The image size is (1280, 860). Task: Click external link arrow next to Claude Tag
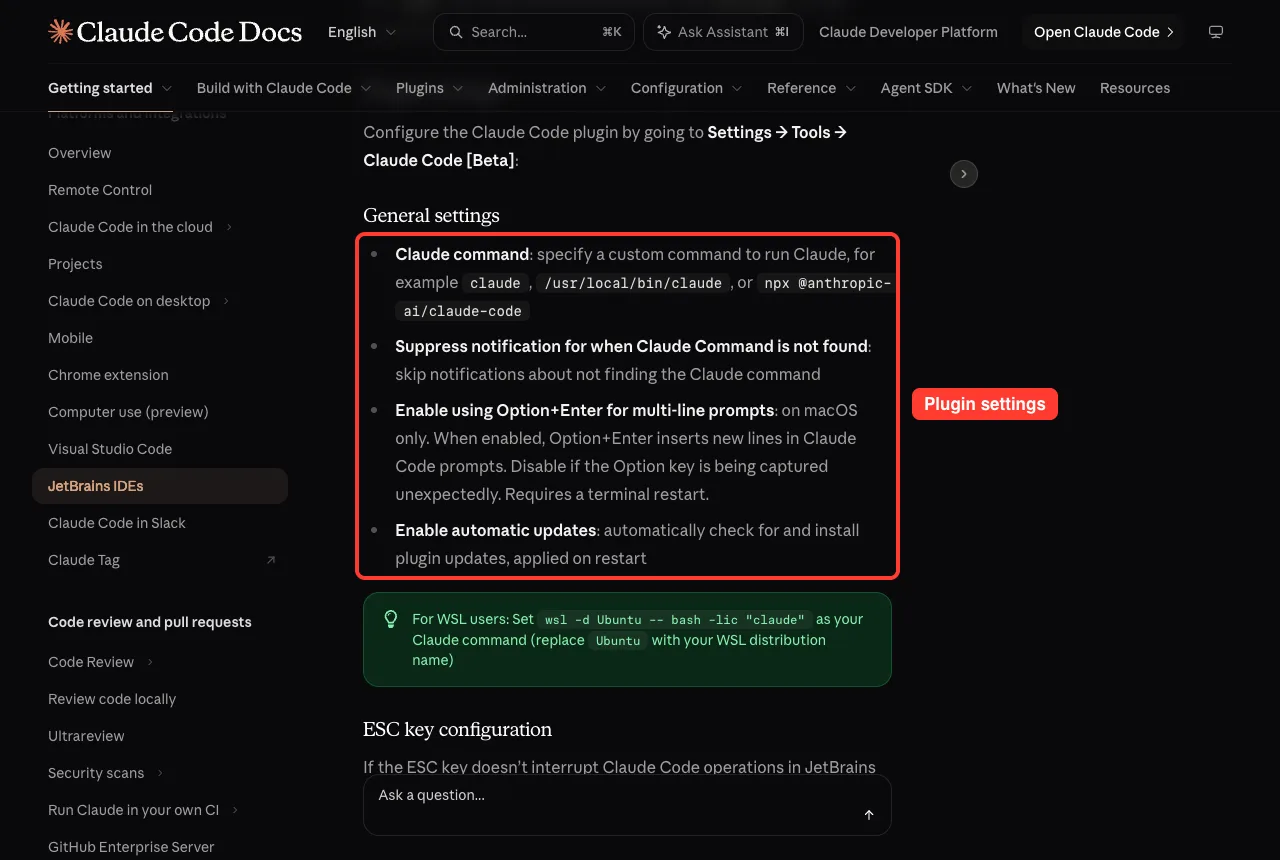[271, 560]
